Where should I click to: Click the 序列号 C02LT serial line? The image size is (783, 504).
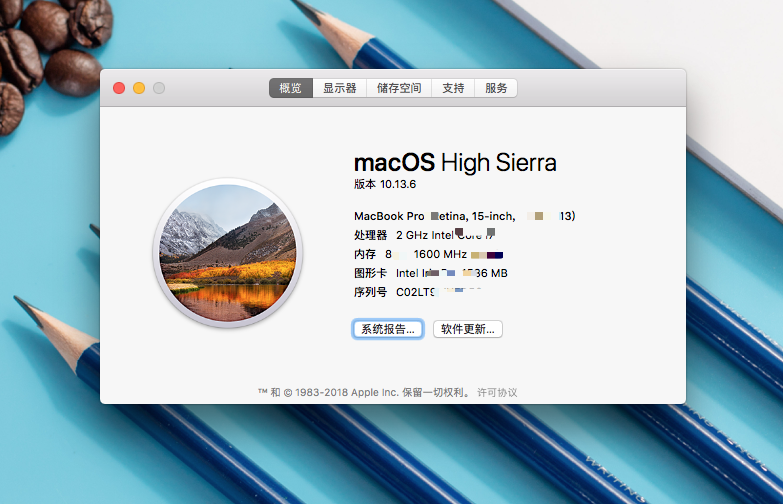point(418,292)
